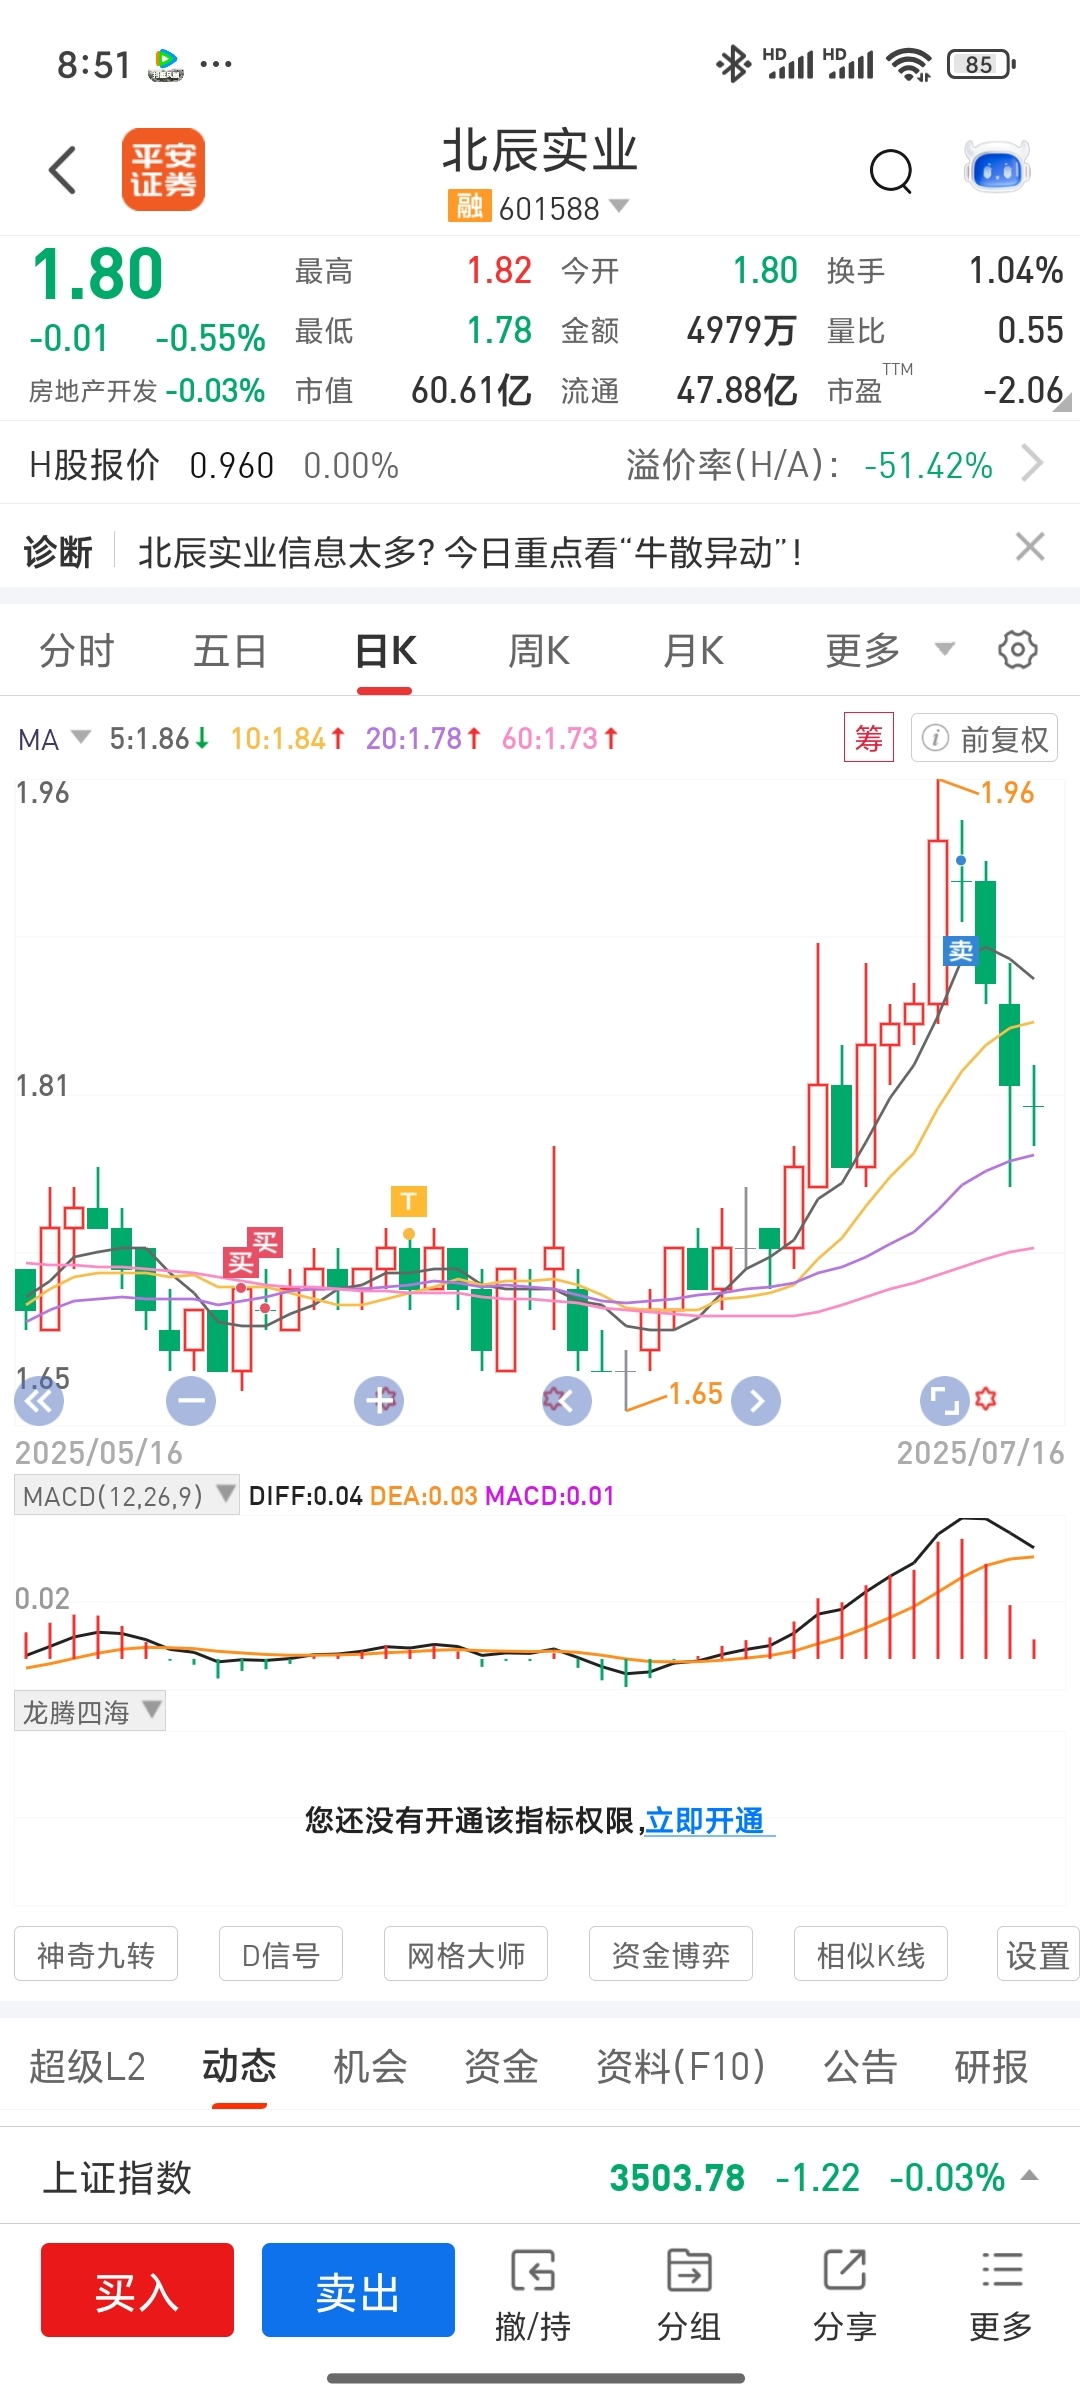Open the 机会 tab

[x=370, y=2066]
